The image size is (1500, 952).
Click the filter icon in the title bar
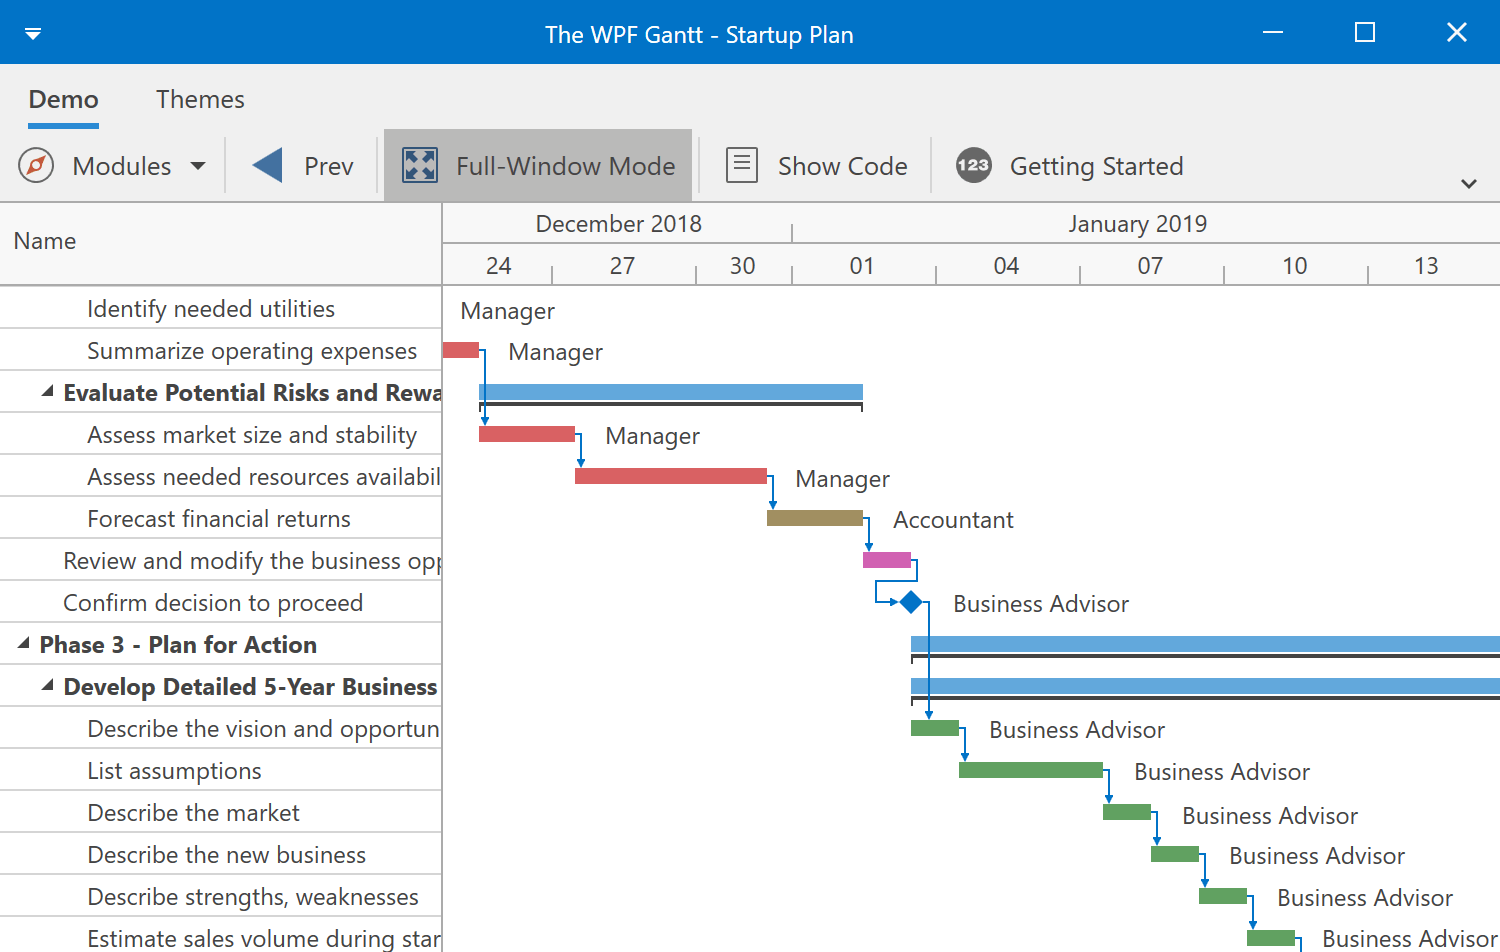click(33, 33)
